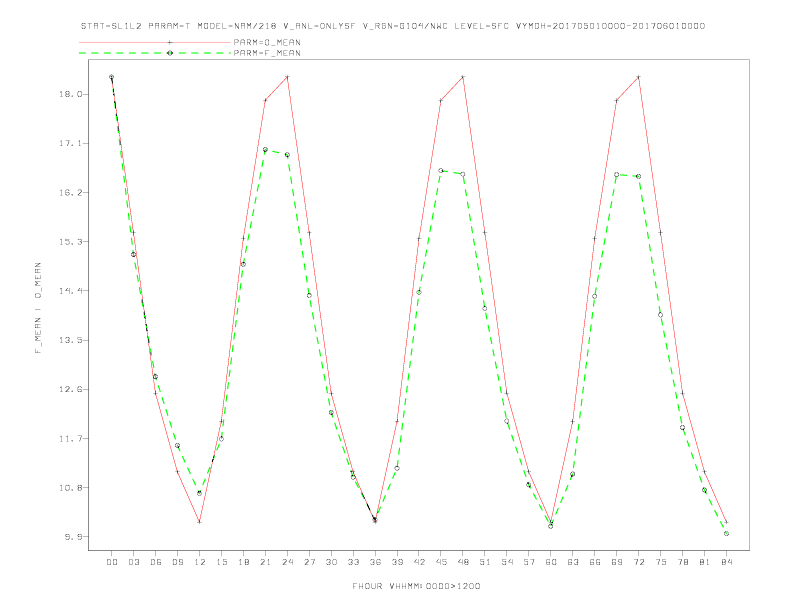Select the PARM=O_MEAN legend label
This screenshot has width=792, height=612.
tap(267, 42)
